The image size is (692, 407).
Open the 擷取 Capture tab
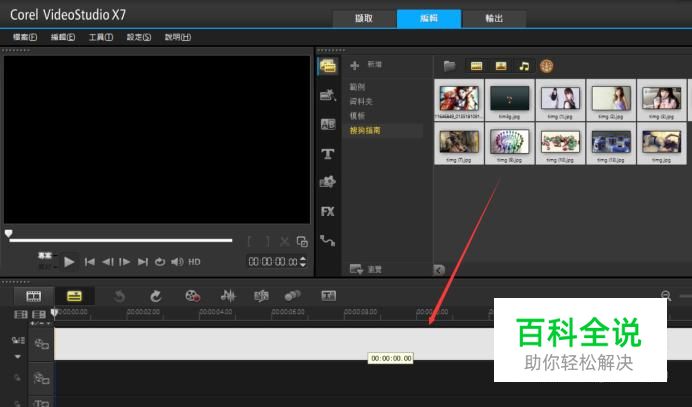pyautogui.click(x=364, y=19)
